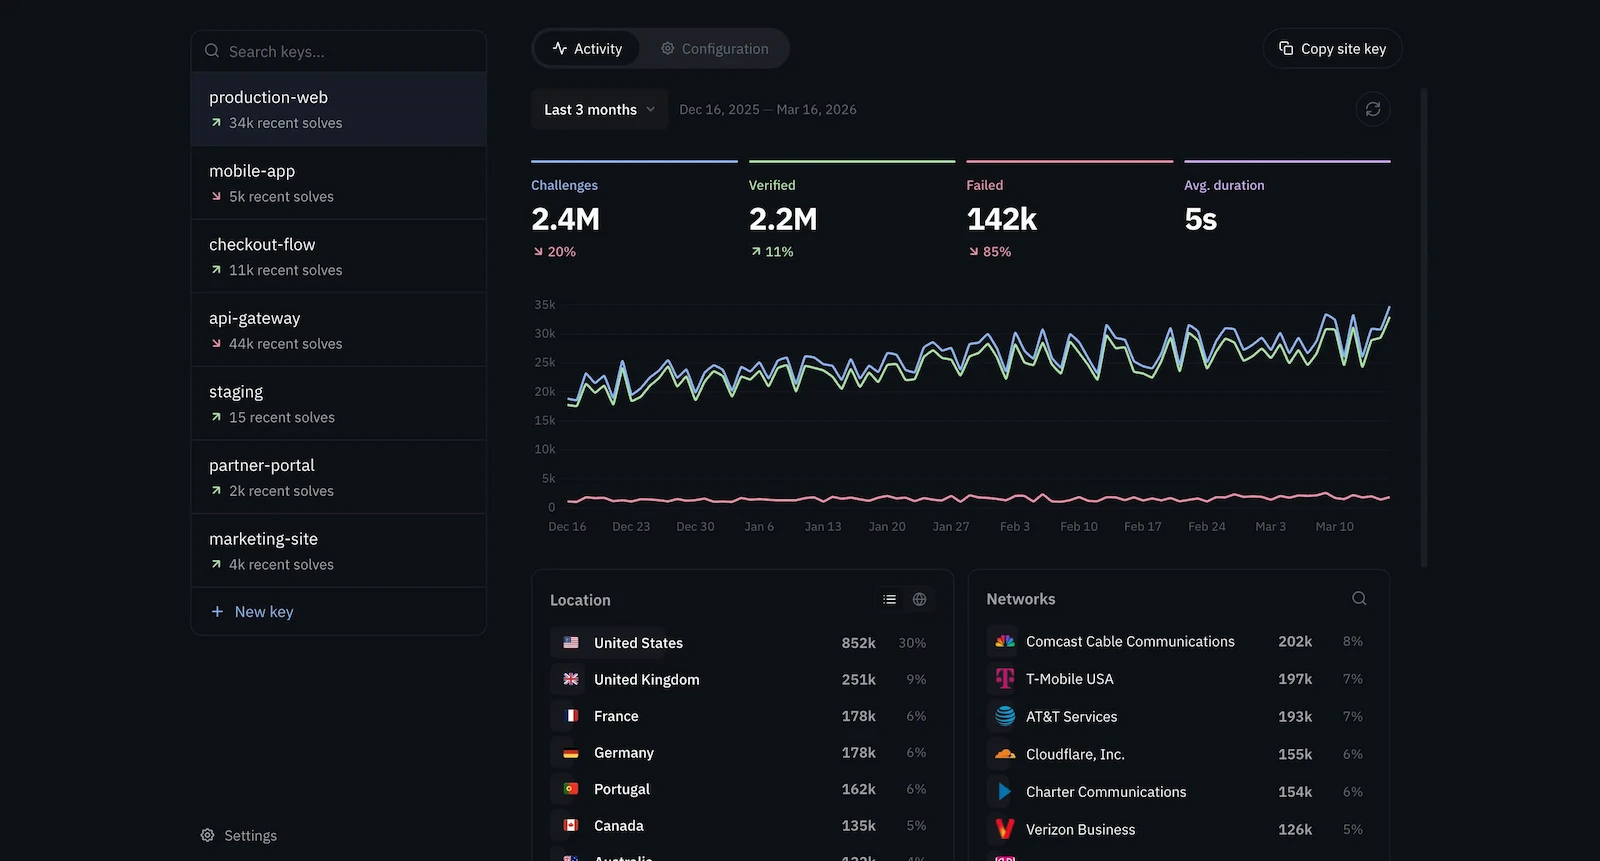Click the chevron in Last 3 months
1600x861 pixels.
[x=650, y=109]
